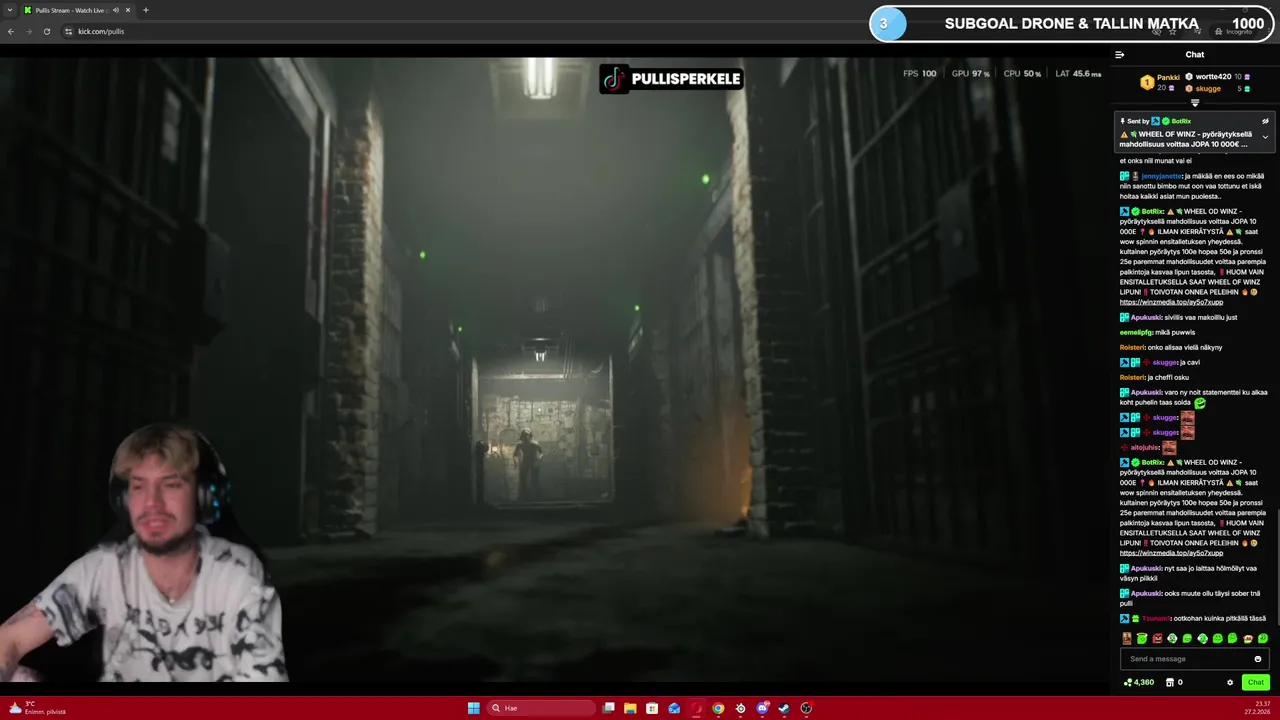The height and width of the screenshot is (720, 1280).
Task: Open Steam from taskbar
Action: click(784, 708)
